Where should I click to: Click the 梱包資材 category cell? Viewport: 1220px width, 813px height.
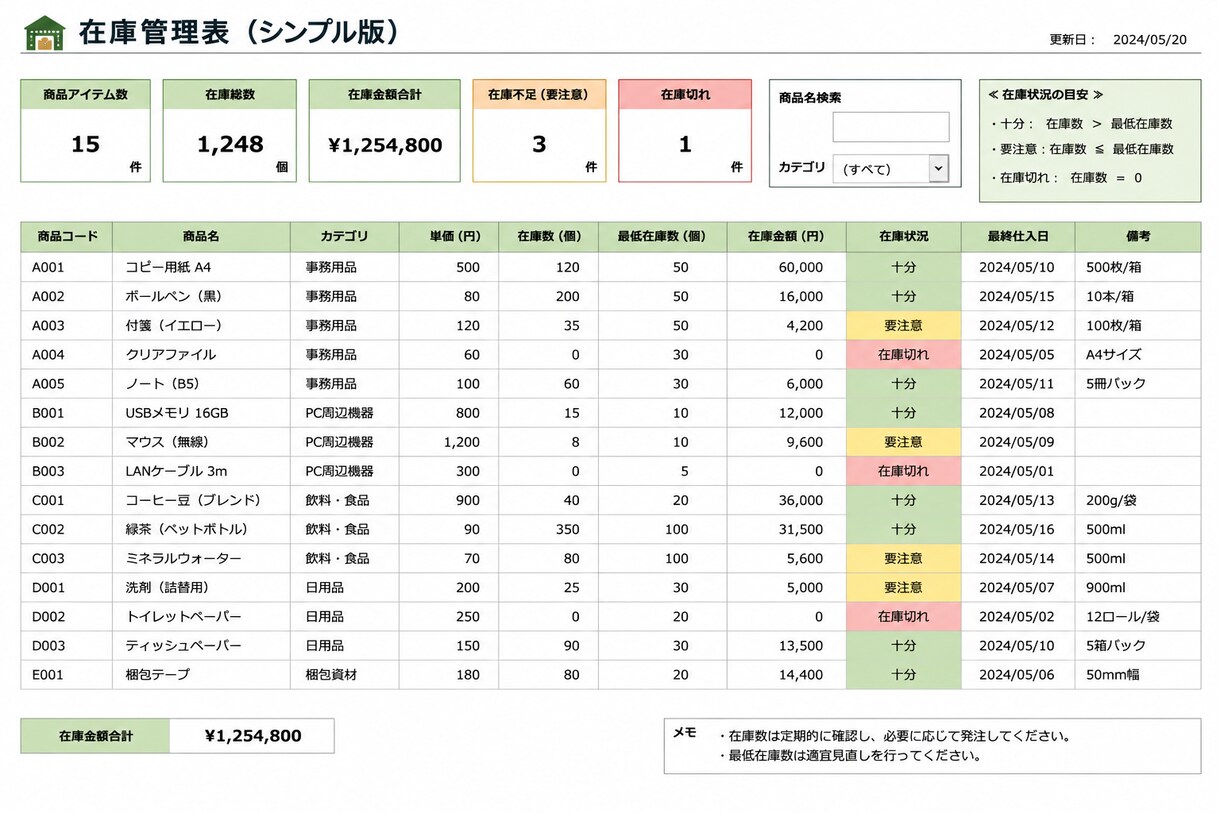(x=345, y=675)
